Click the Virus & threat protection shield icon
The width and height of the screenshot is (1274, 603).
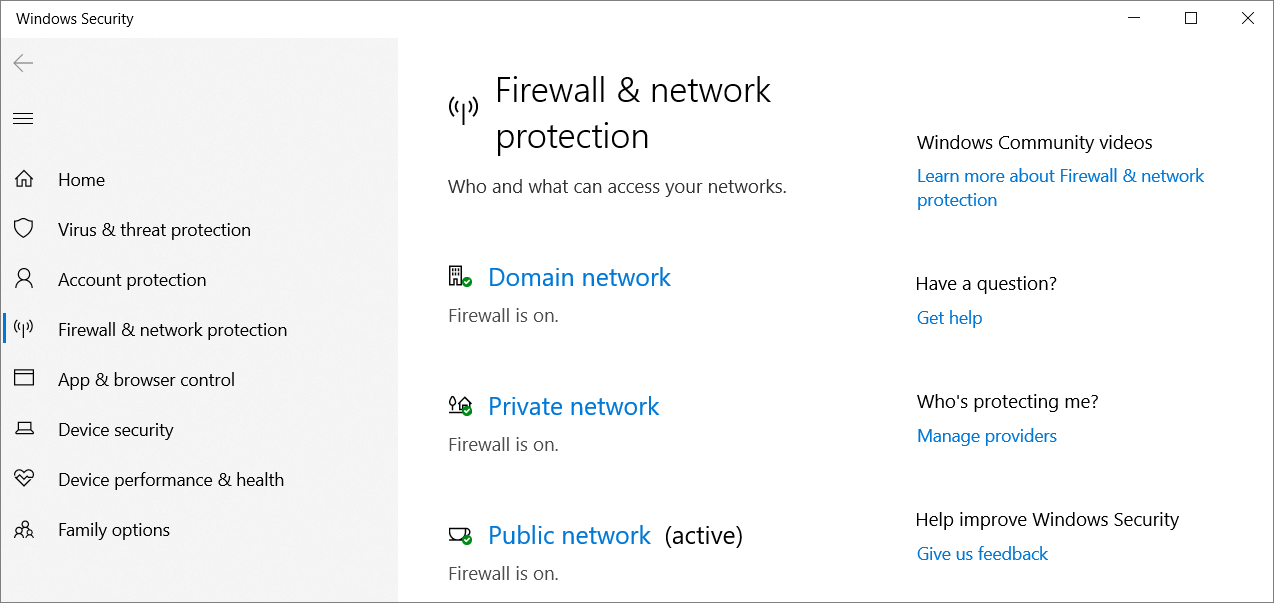click(24, 229)
